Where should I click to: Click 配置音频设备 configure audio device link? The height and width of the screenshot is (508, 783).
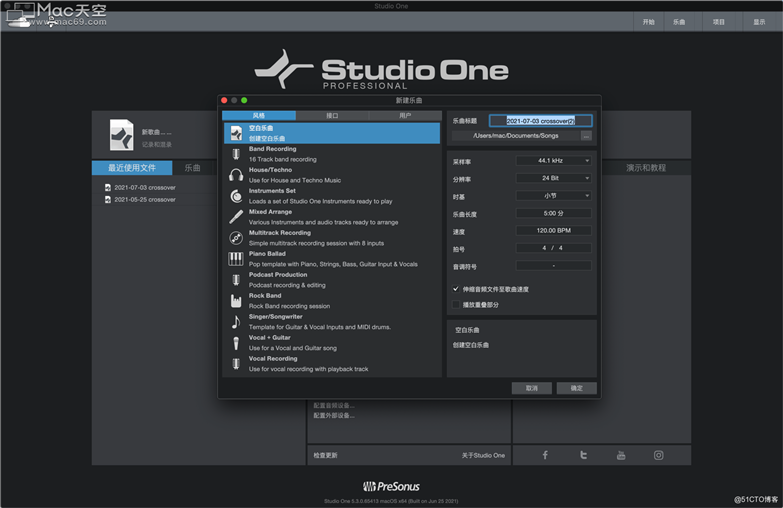(334, 405)
